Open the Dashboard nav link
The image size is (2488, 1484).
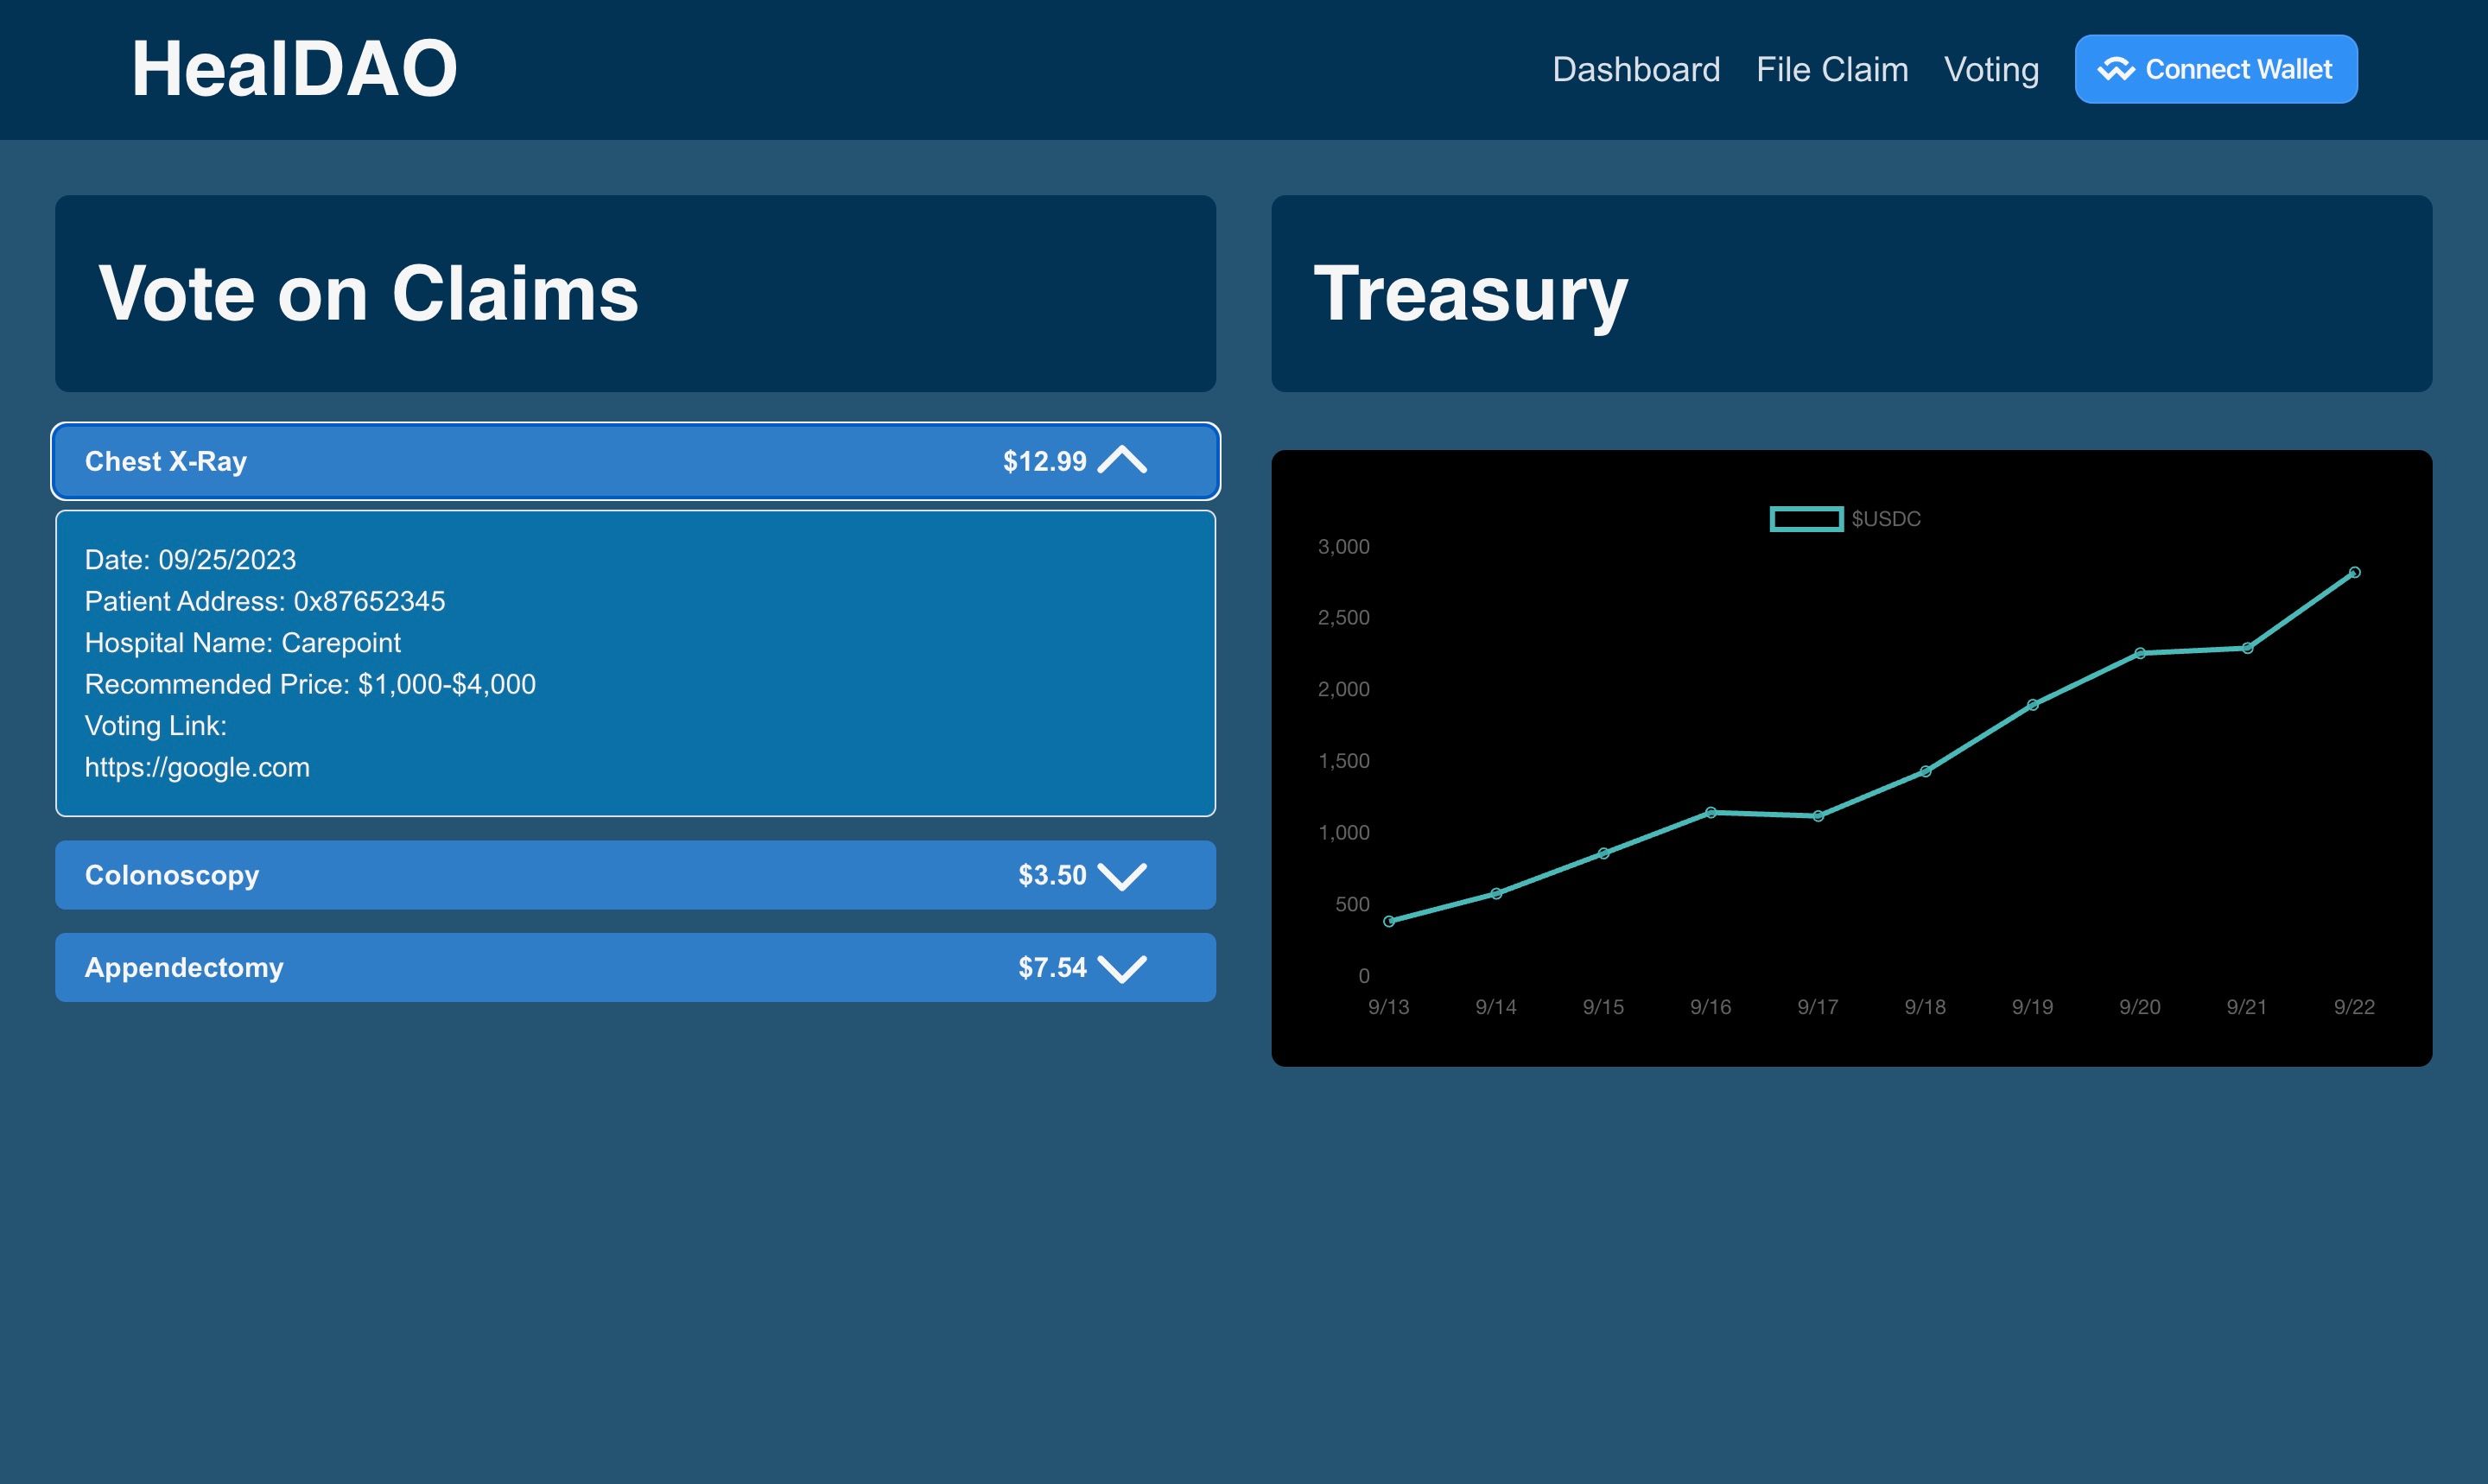pyautogui.click(x=1636, y=69)
